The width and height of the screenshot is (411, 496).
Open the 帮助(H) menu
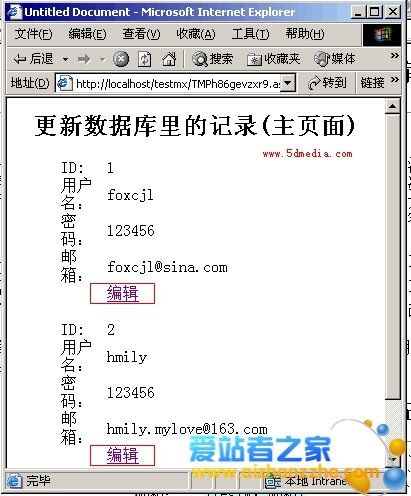[305, 34]
